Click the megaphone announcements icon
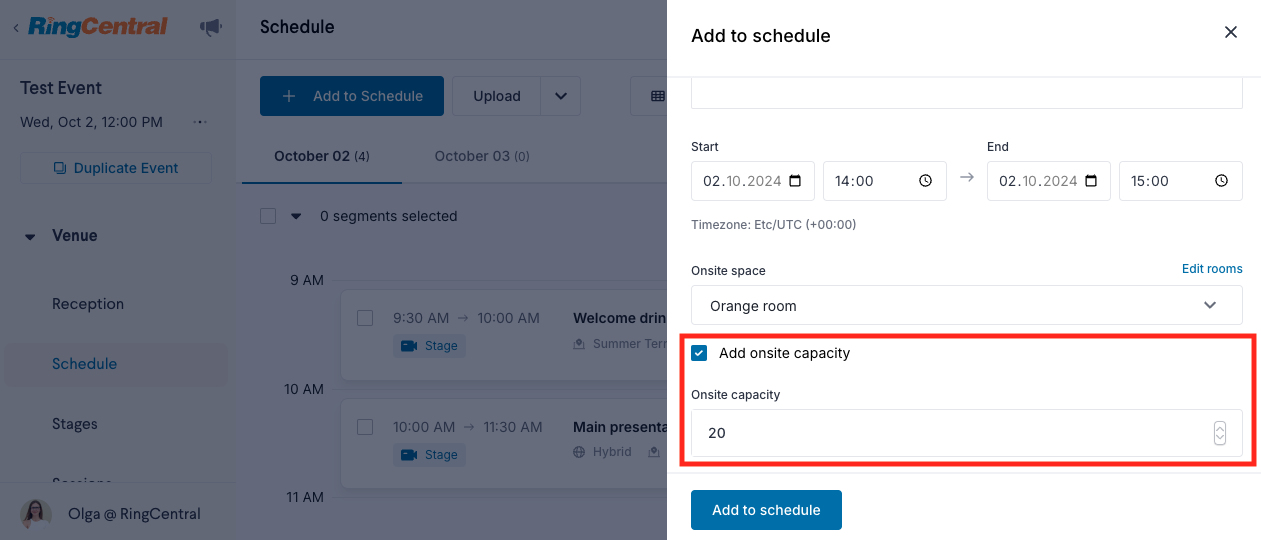Screen dimensions: 1261x540 (210, 28)
